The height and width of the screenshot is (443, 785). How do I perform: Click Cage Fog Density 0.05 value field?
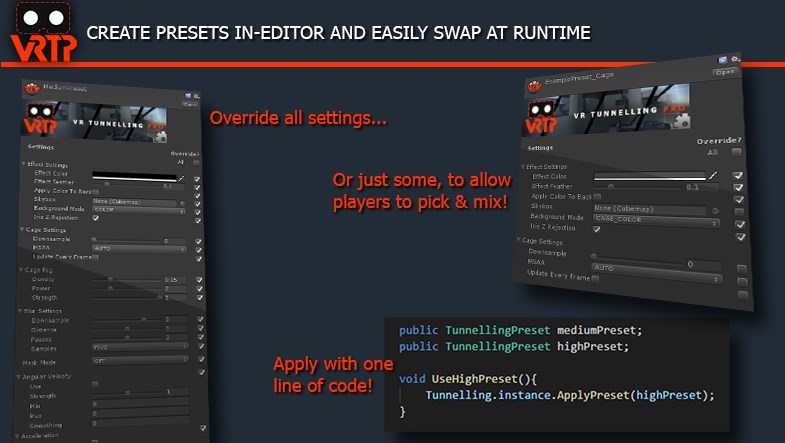coord(175,280)
